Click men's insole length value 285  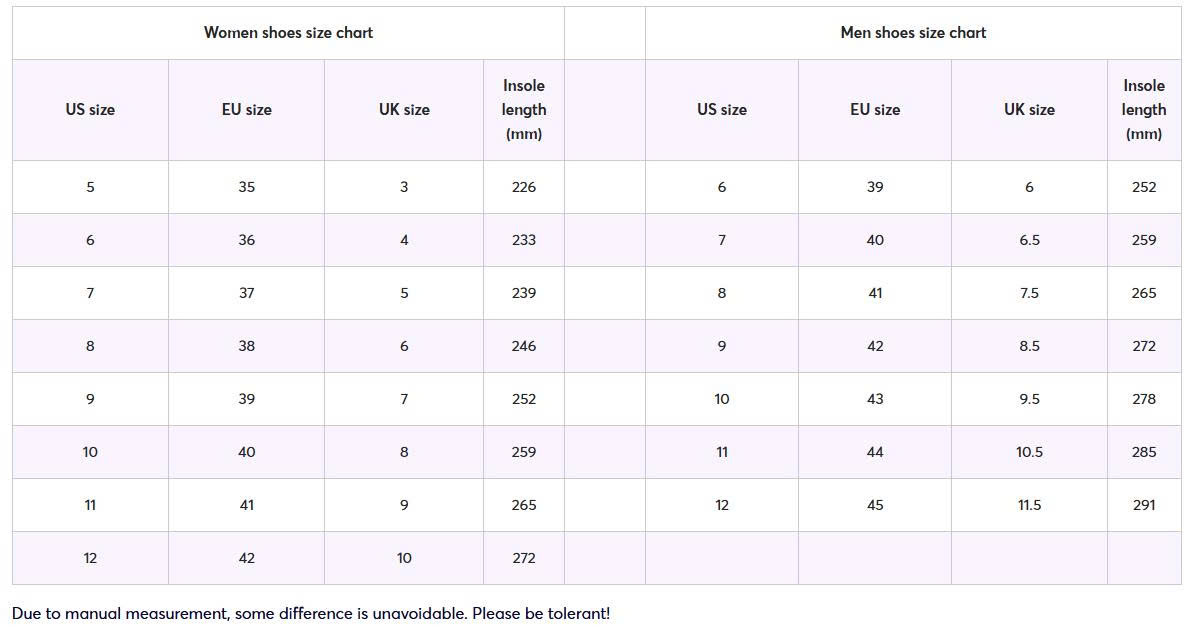(1144, 453)
